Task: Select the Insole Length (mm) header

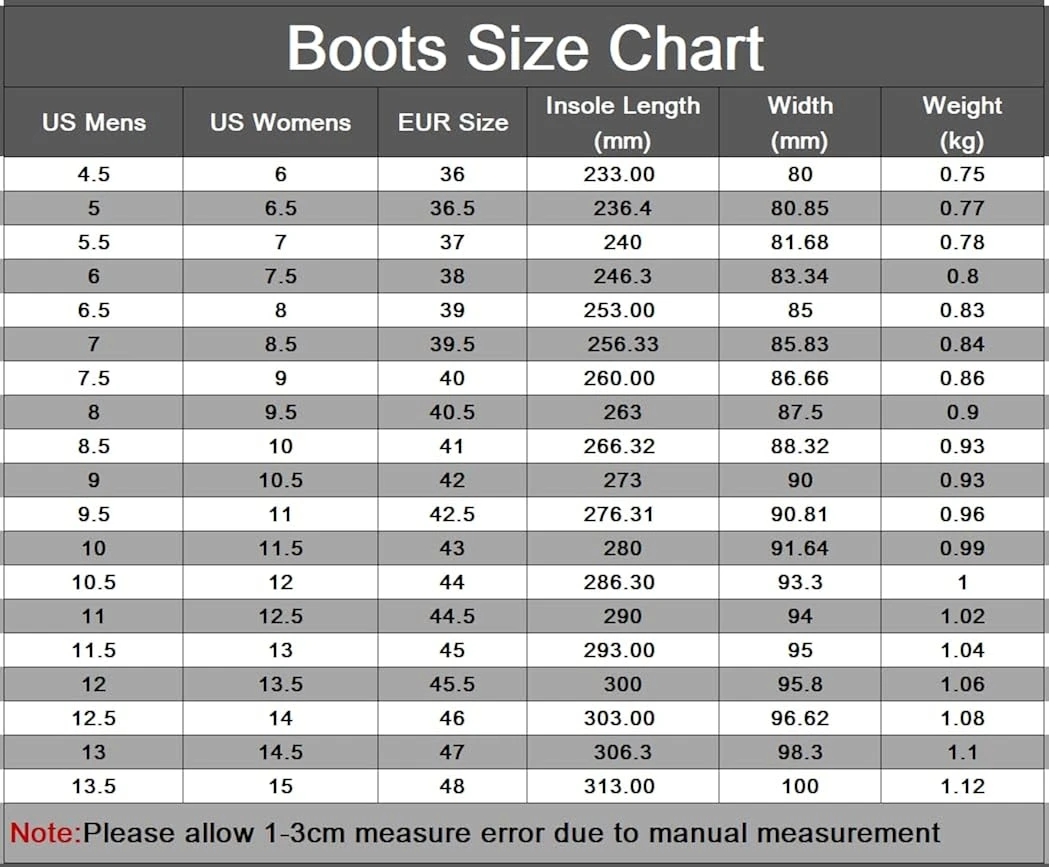Action: [622, 122]
